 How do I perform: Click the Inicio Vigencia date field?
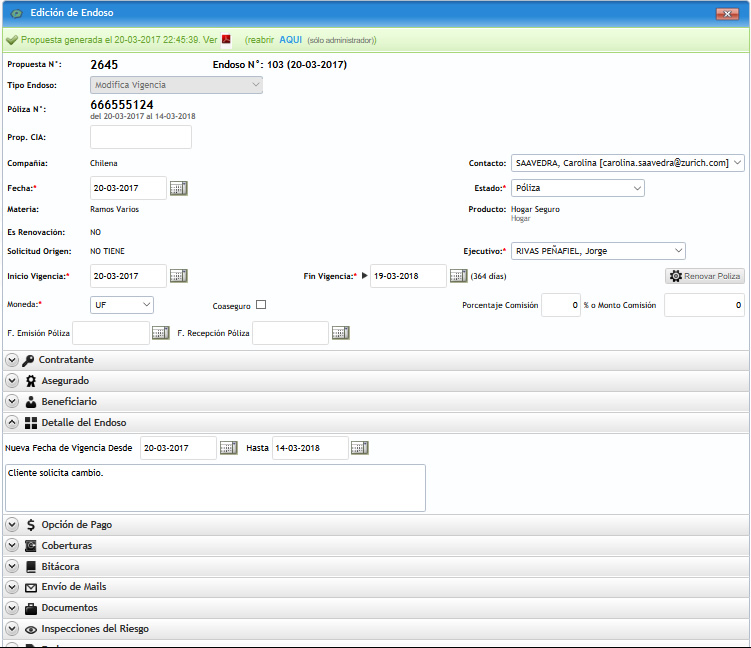pyautogui.click(x=128, y=276)
